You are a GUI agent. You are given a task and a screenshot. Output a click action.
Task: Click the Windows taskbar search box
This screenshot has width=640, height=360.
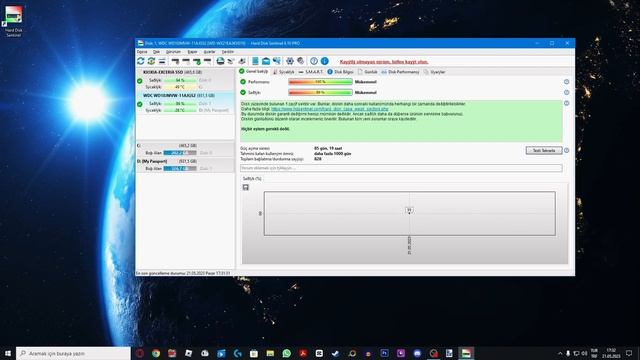(73, 353)
